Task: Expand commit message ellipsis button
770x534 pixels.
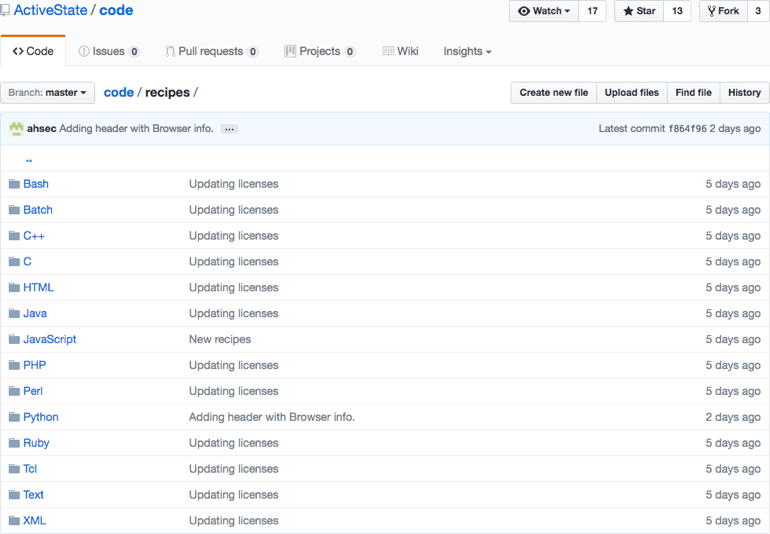Action: tap(229, 129)
